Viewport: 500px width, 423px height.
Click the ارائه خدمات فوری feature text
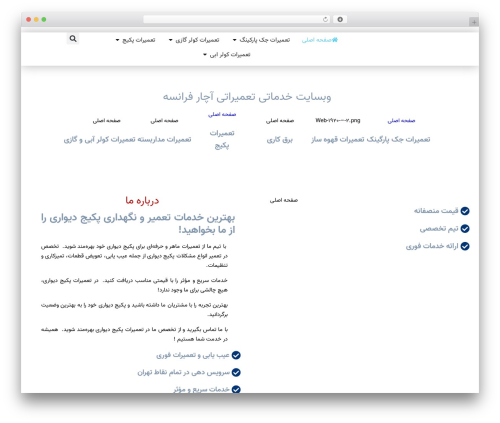pos(432,246)
